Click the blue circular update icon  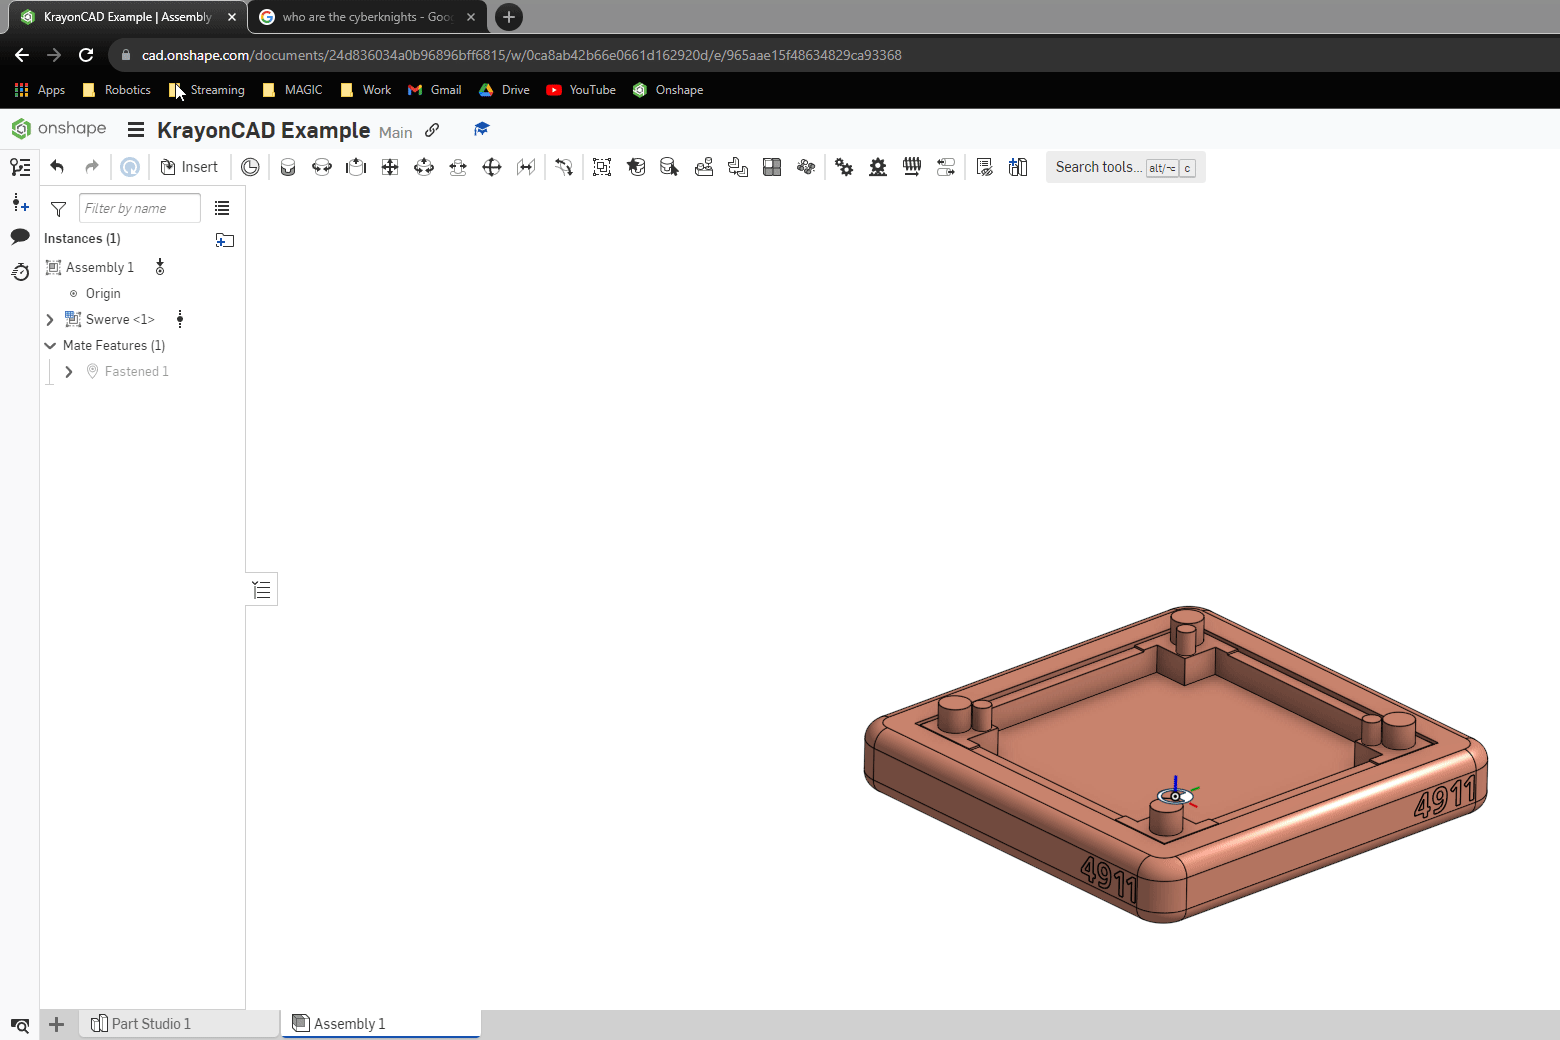[x=130, y=167]
